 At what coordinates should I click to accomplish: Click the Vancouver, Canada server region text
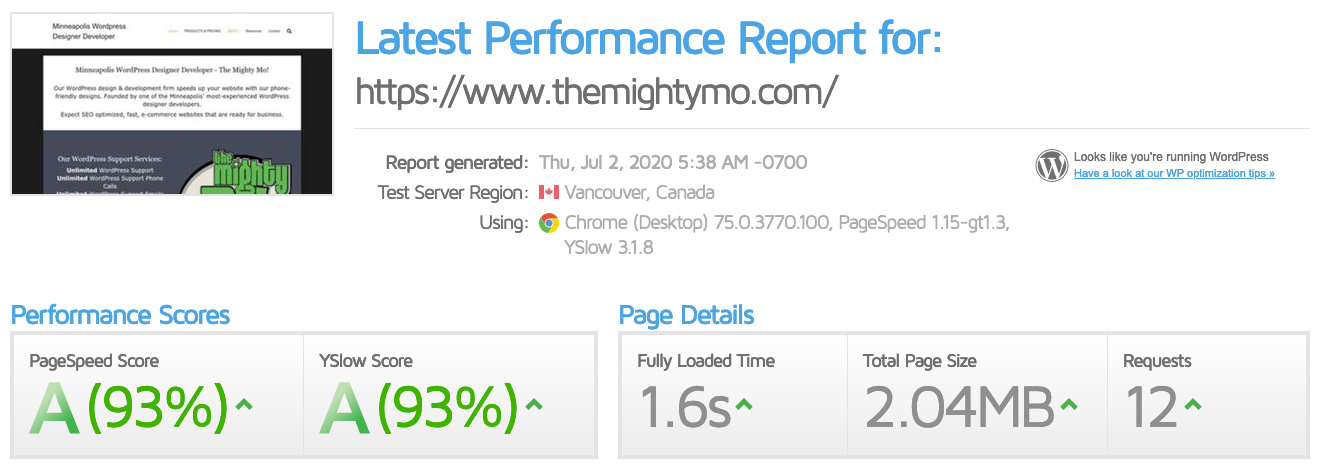(x=639, y=192)
